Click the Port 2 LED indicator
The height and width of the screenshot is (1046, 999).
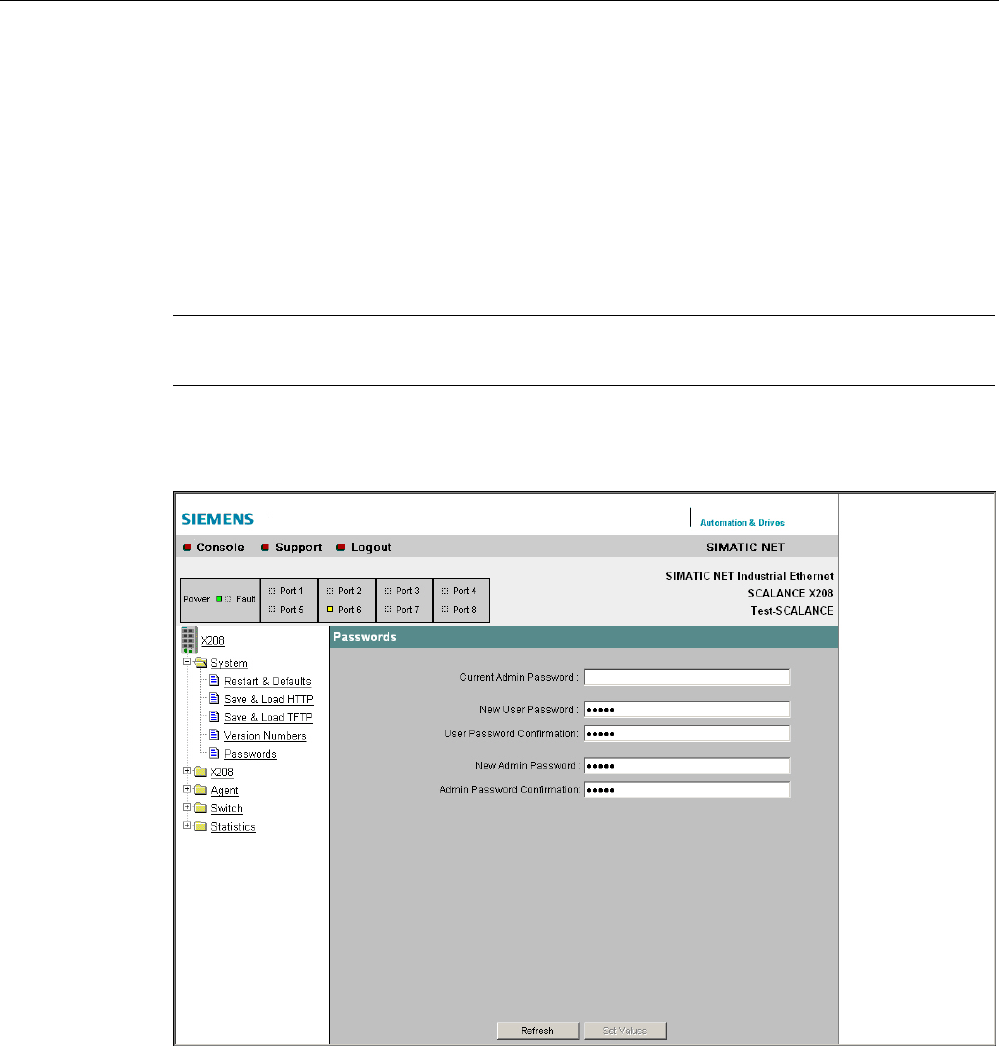tap(330, 590)
